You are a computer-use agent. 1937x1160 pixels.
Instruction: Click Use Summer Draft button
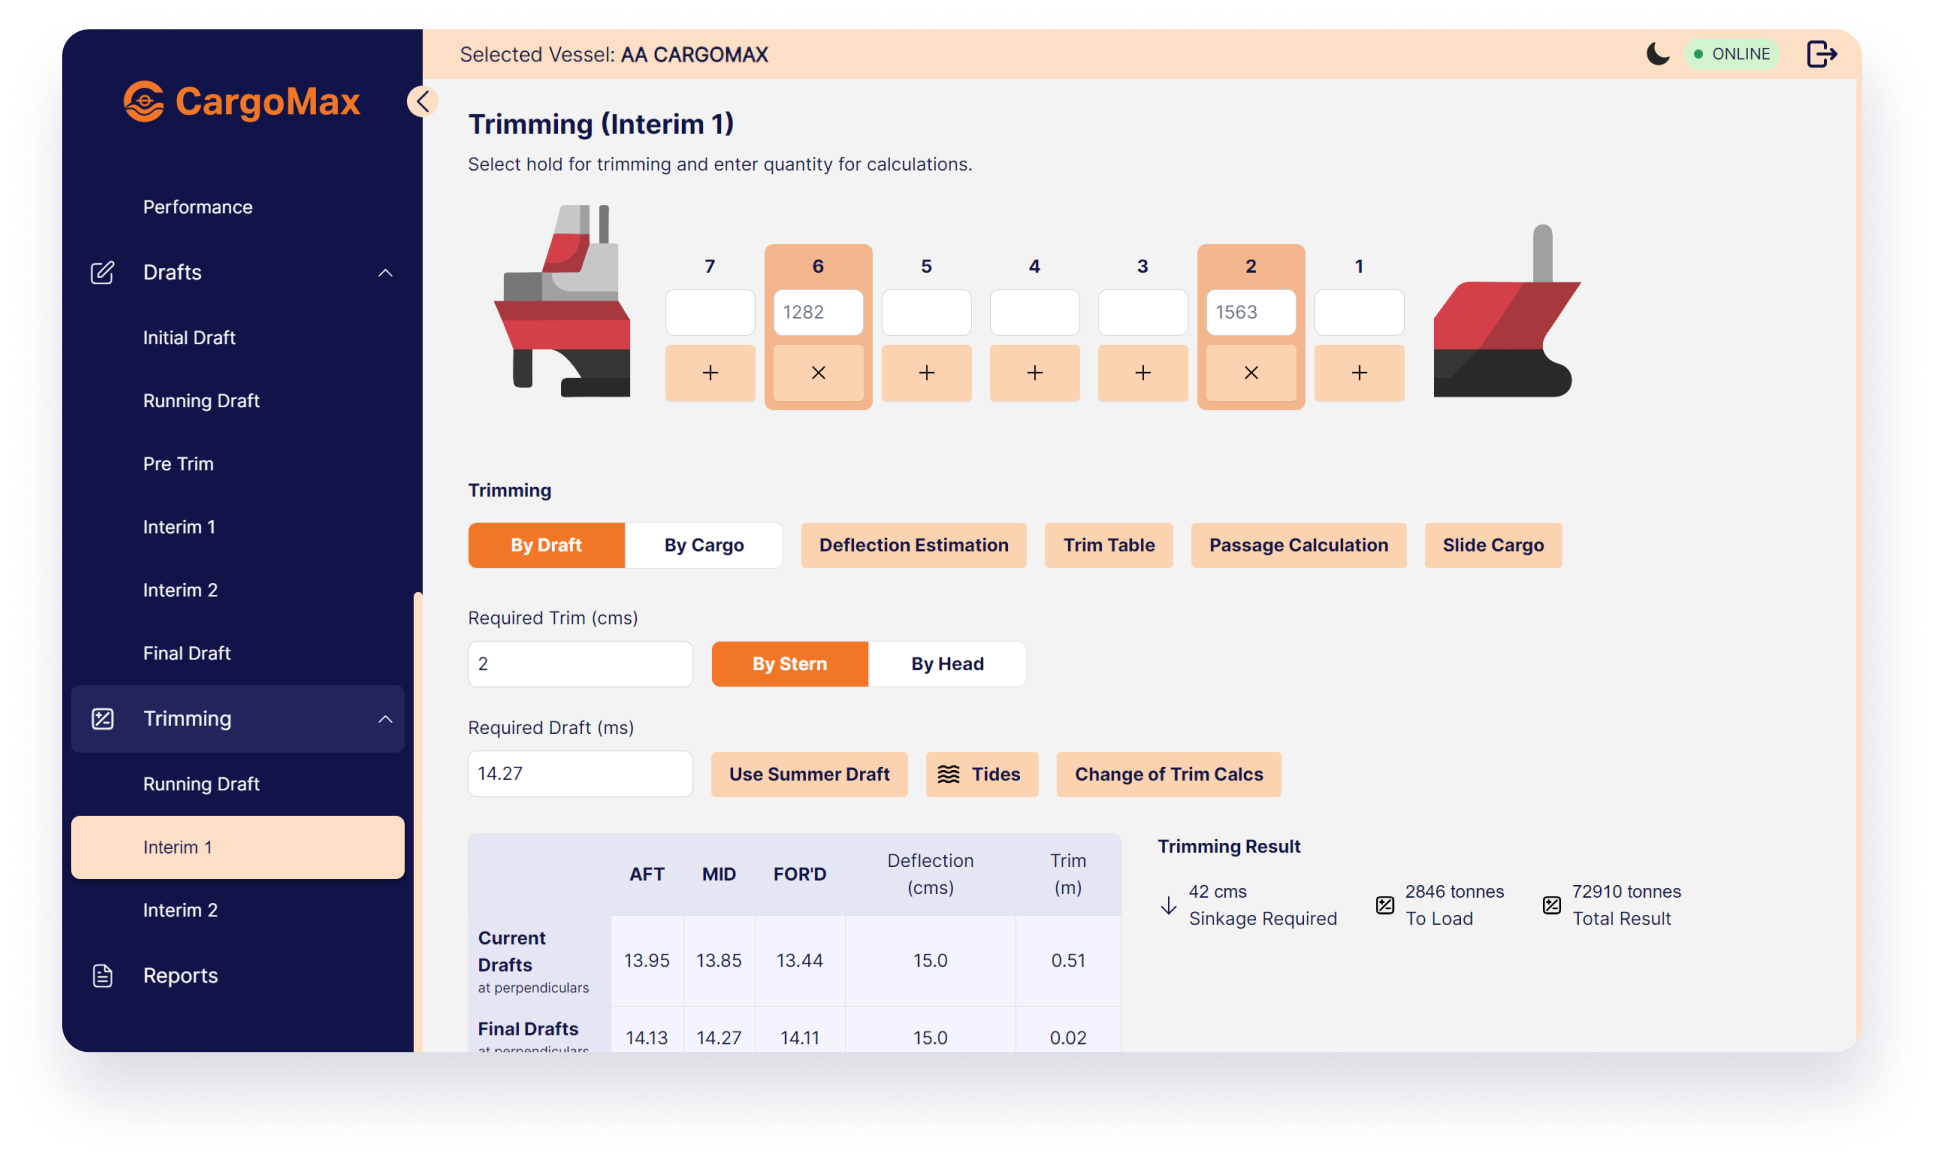tap(809, 774)
